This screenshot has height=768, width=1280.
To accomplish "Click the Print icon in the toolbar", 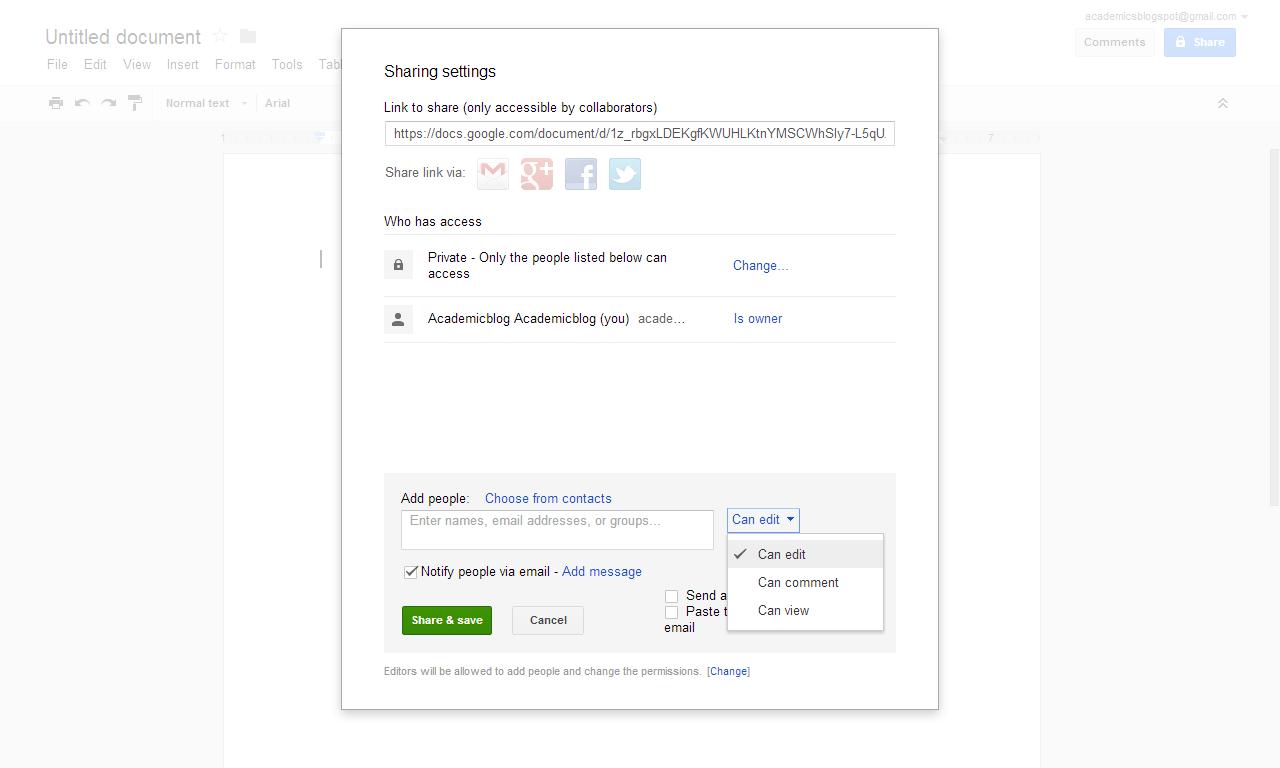I will [56, 103].
